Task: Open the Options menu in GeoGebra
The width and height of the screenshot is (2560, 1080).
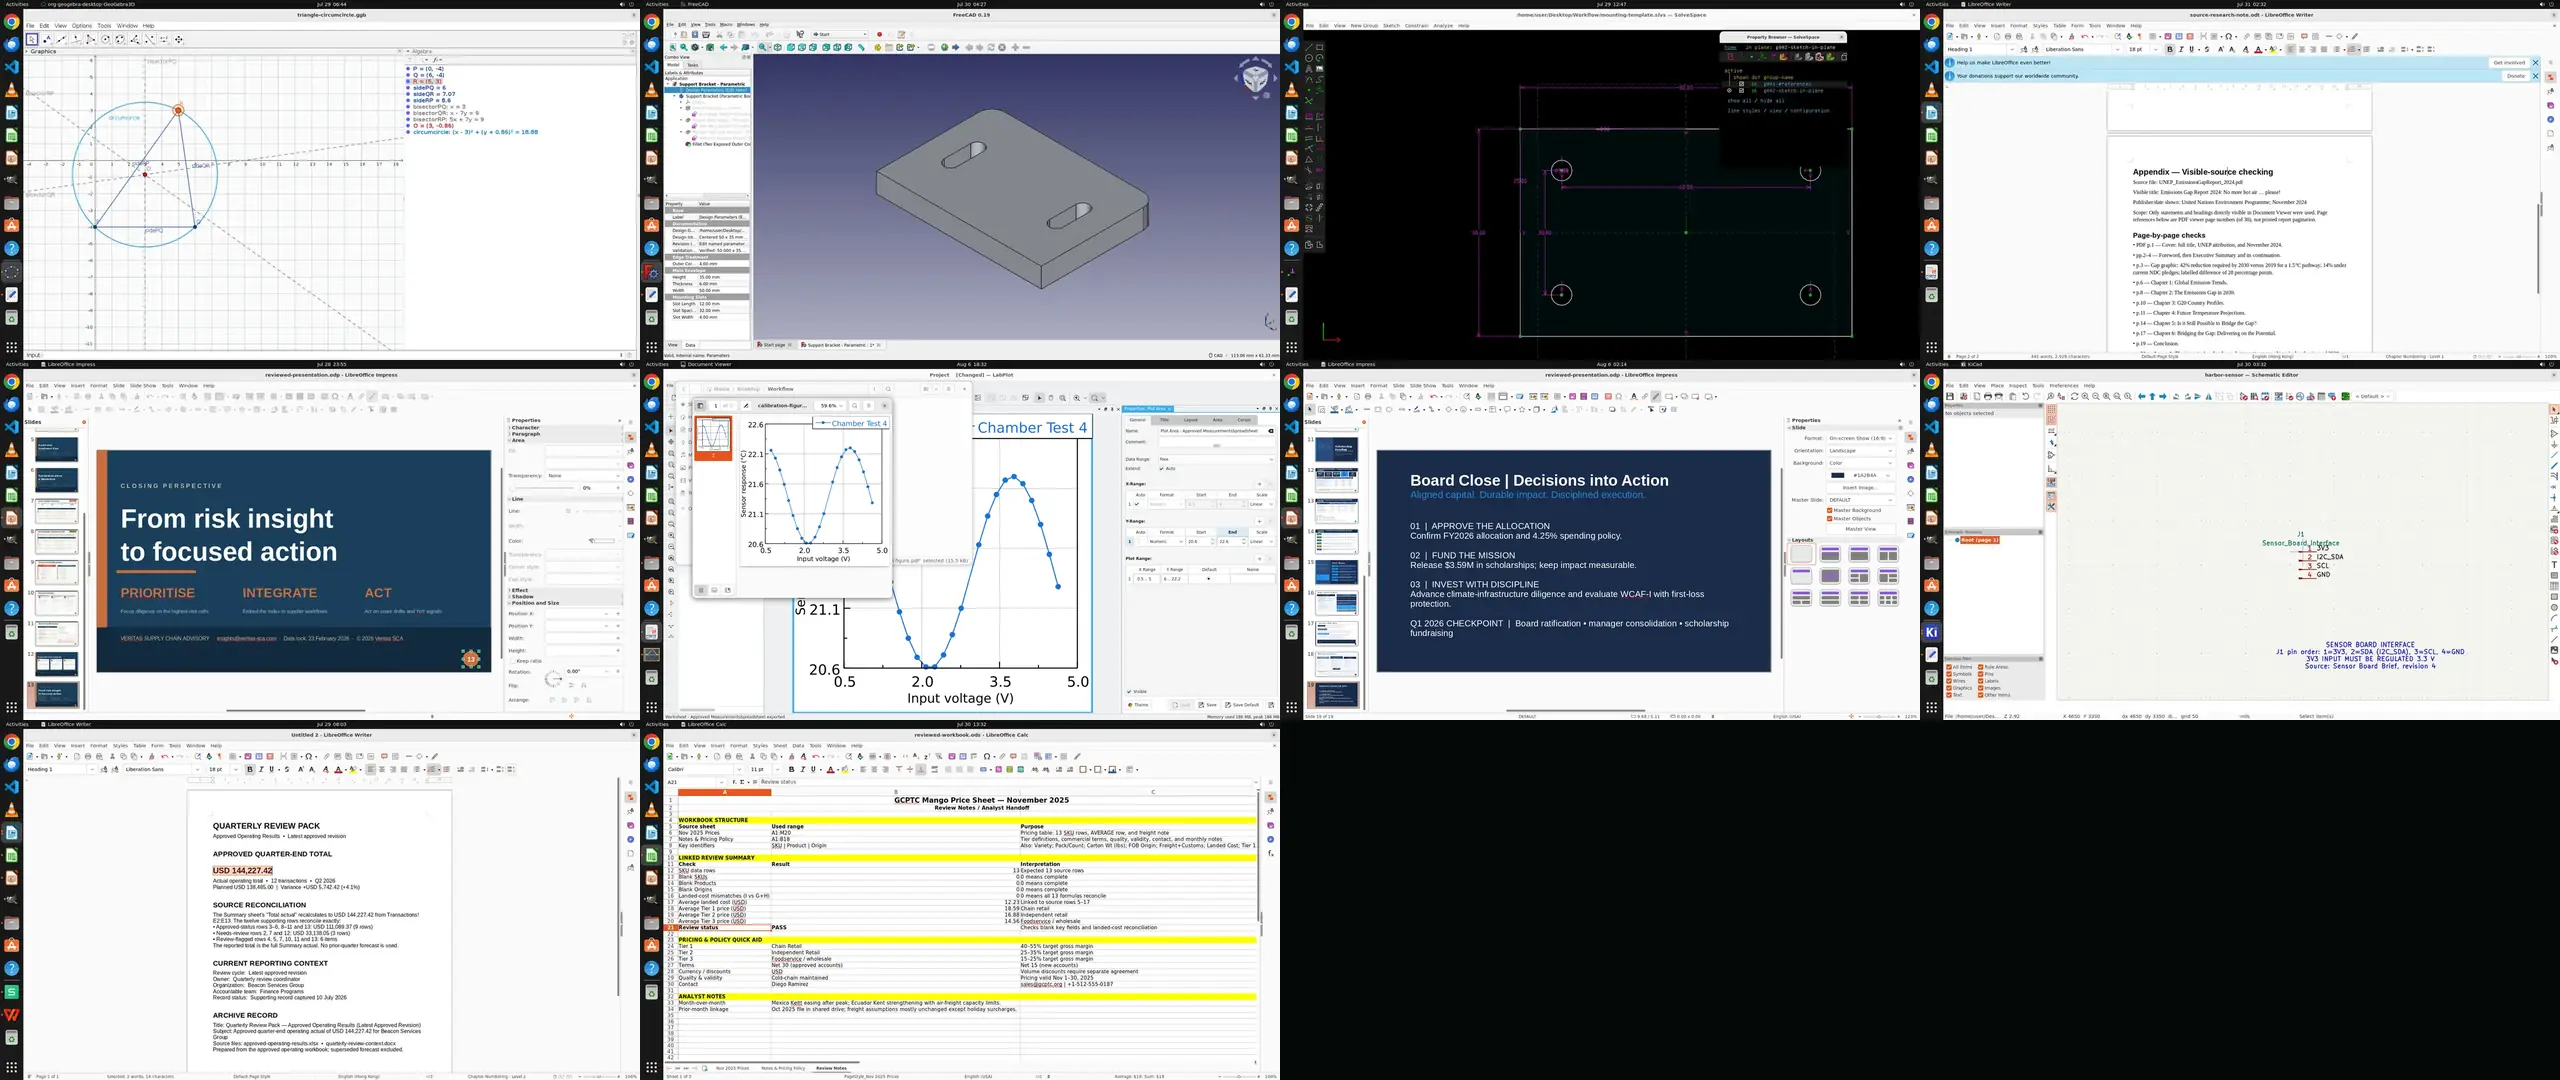Action: [x=81, y=26]
